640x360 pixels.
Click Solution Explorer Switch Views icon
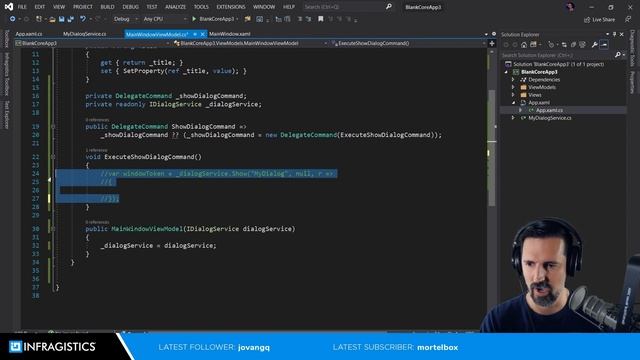click(533, 45)
